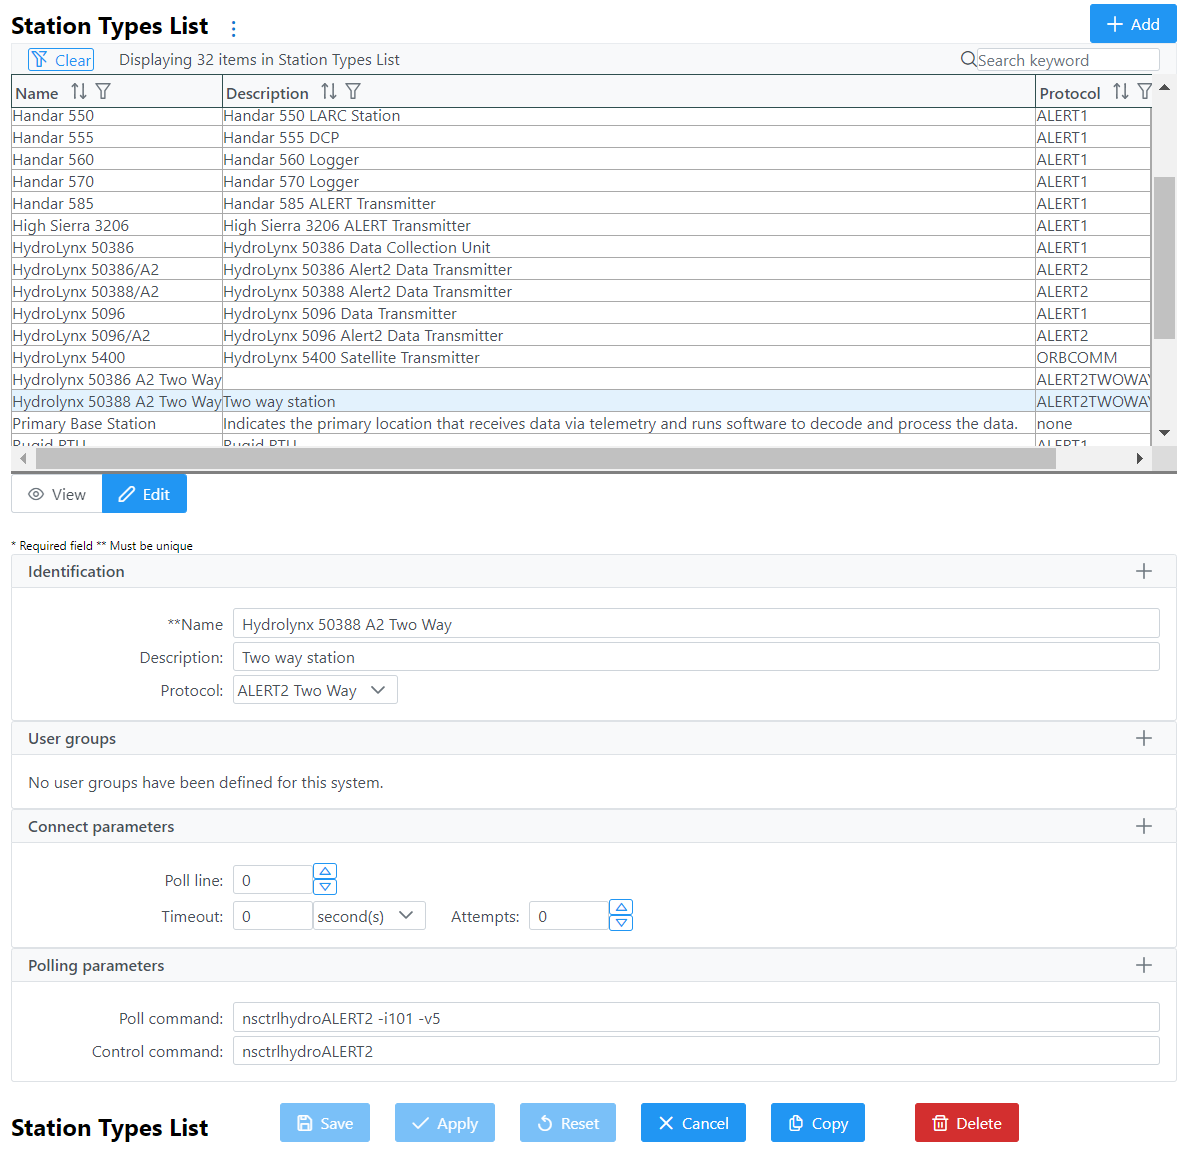The width and height of the screenshot is (1184, 1160).
Task: Click the Search keyword field
Action: tap(1066, 60)
